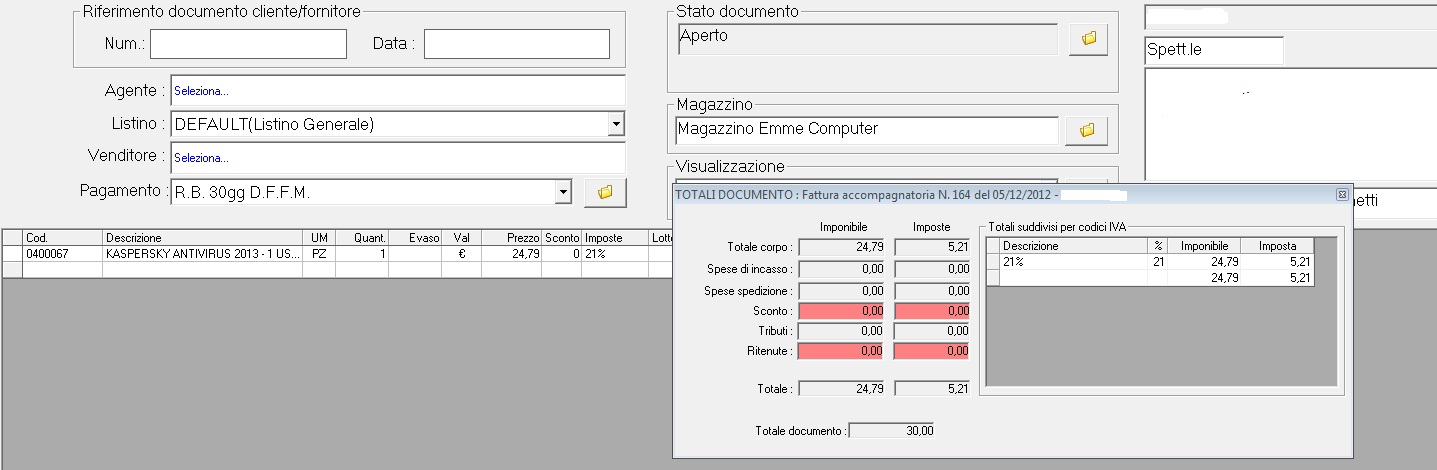Click the Sconto column header in grid

click(562, 238)
